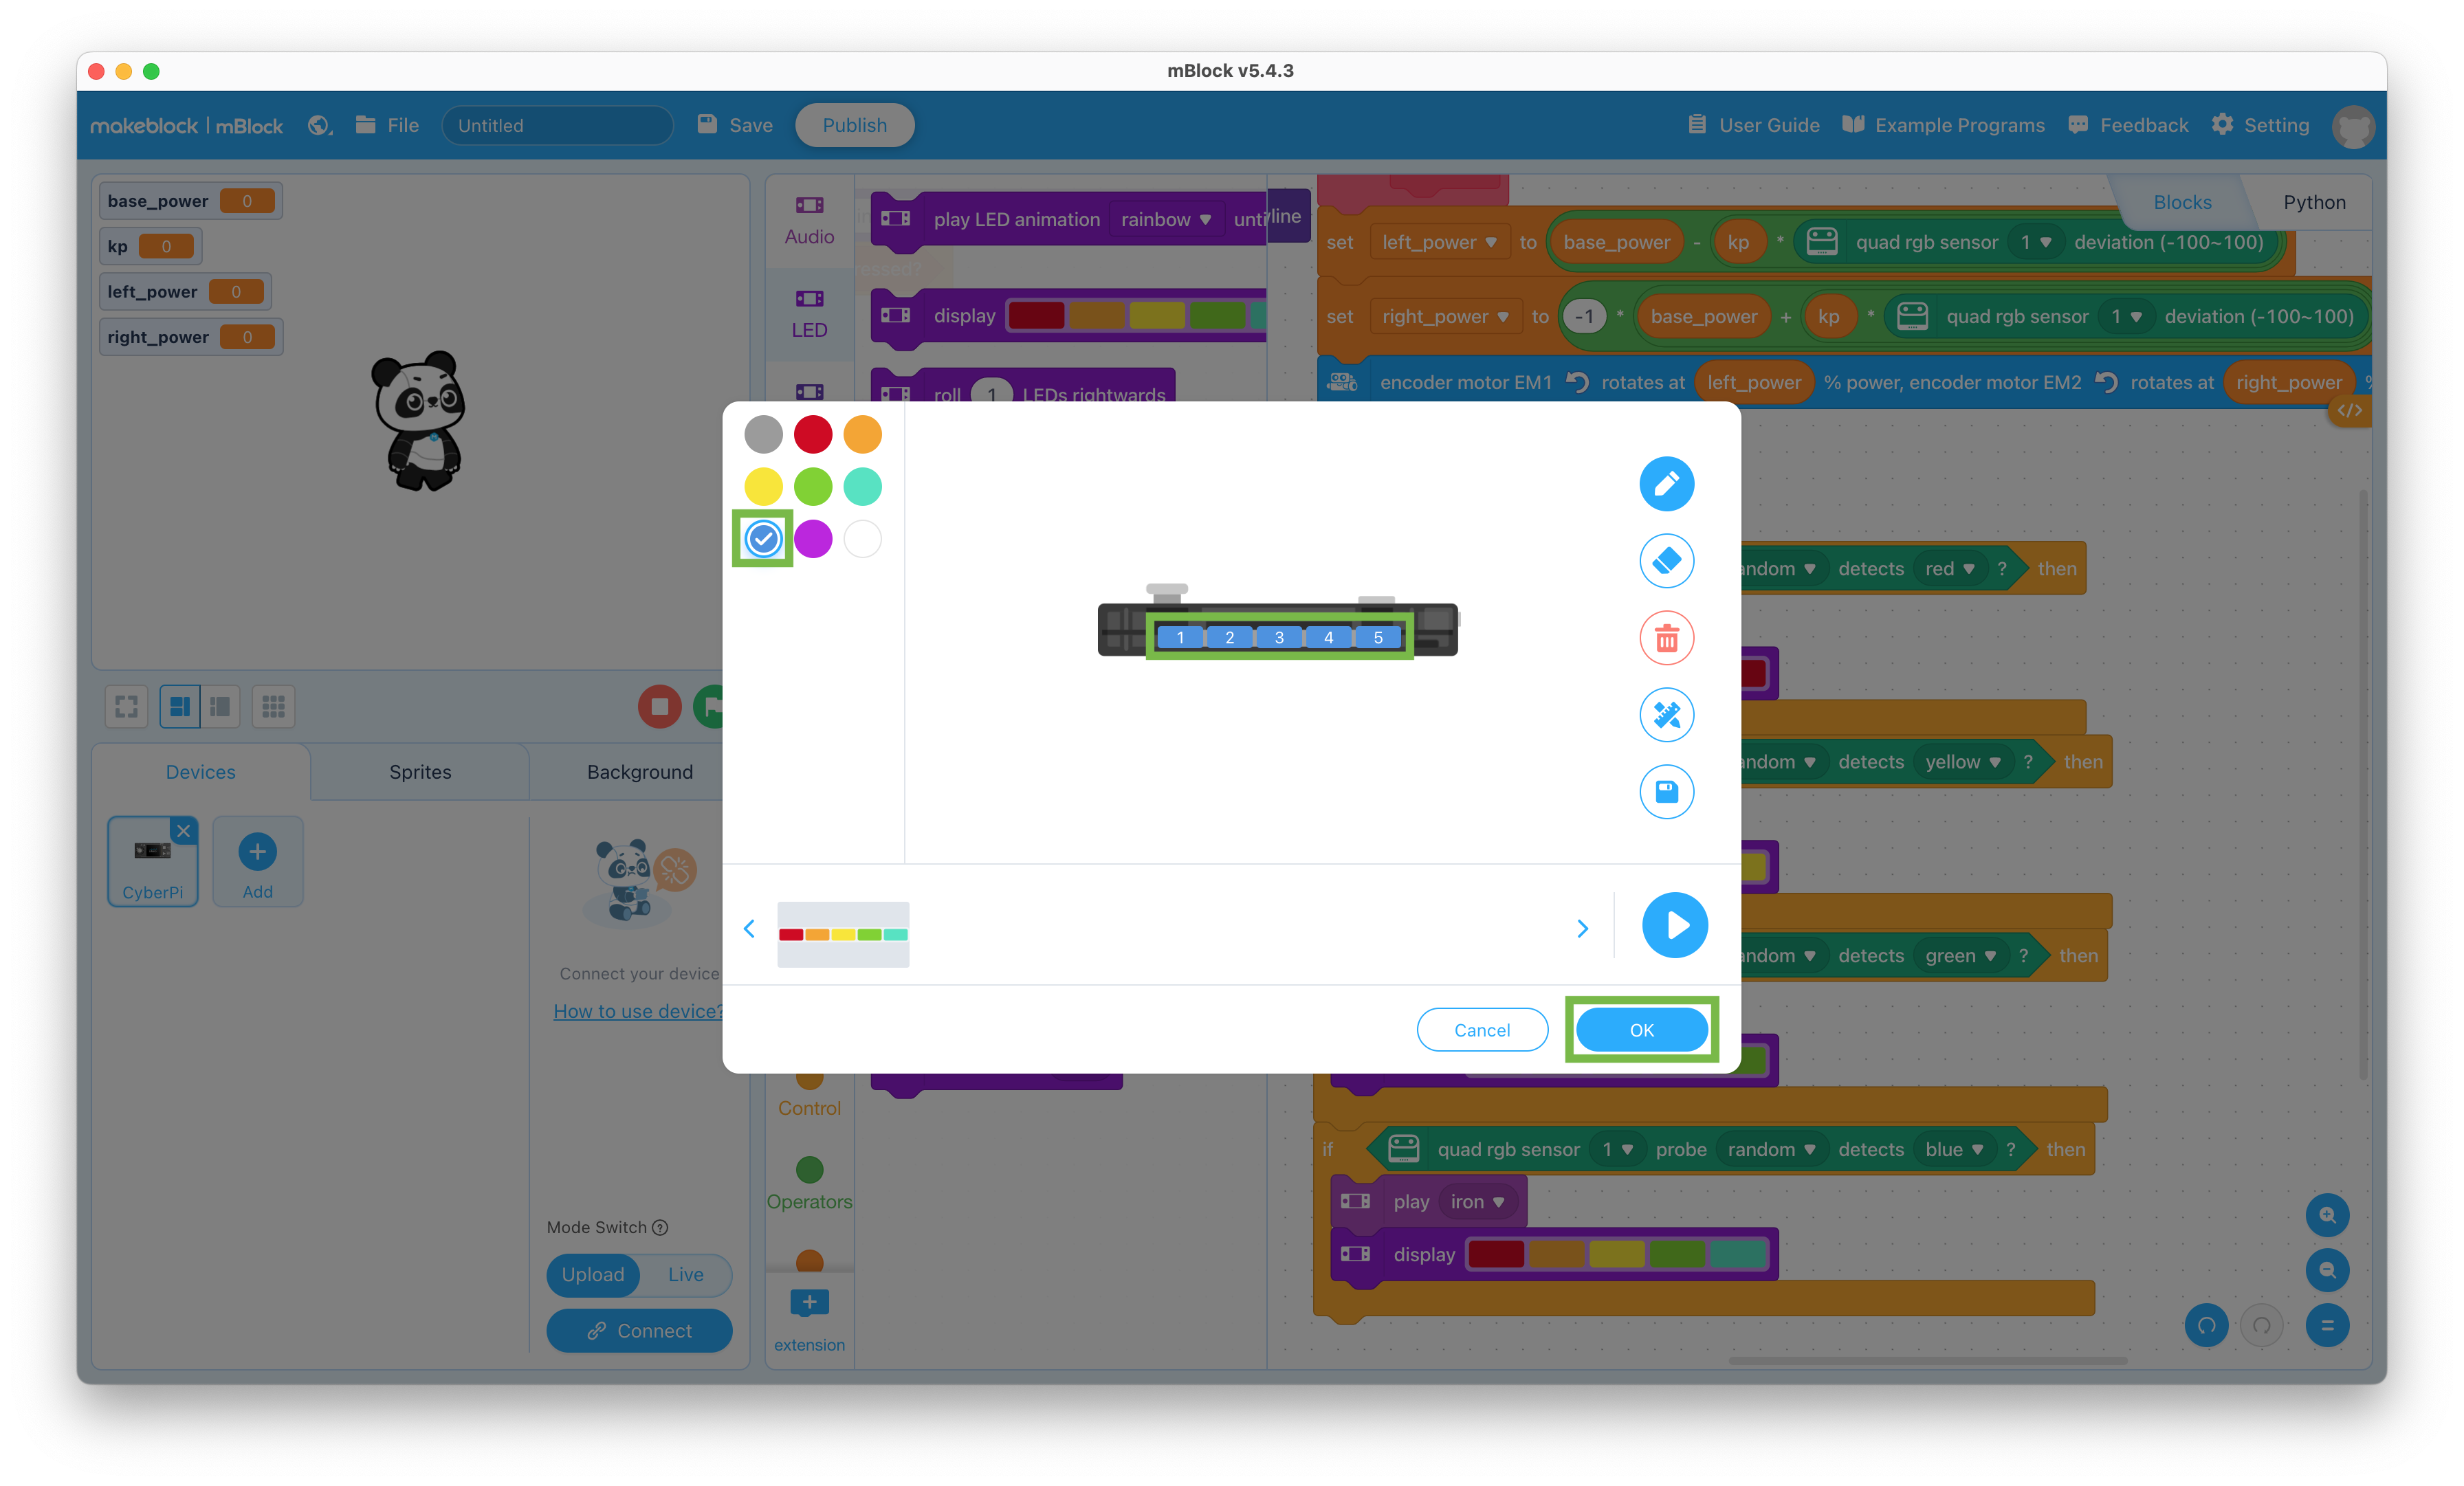Toggle the green checkmark color selection

coord(762,538)
